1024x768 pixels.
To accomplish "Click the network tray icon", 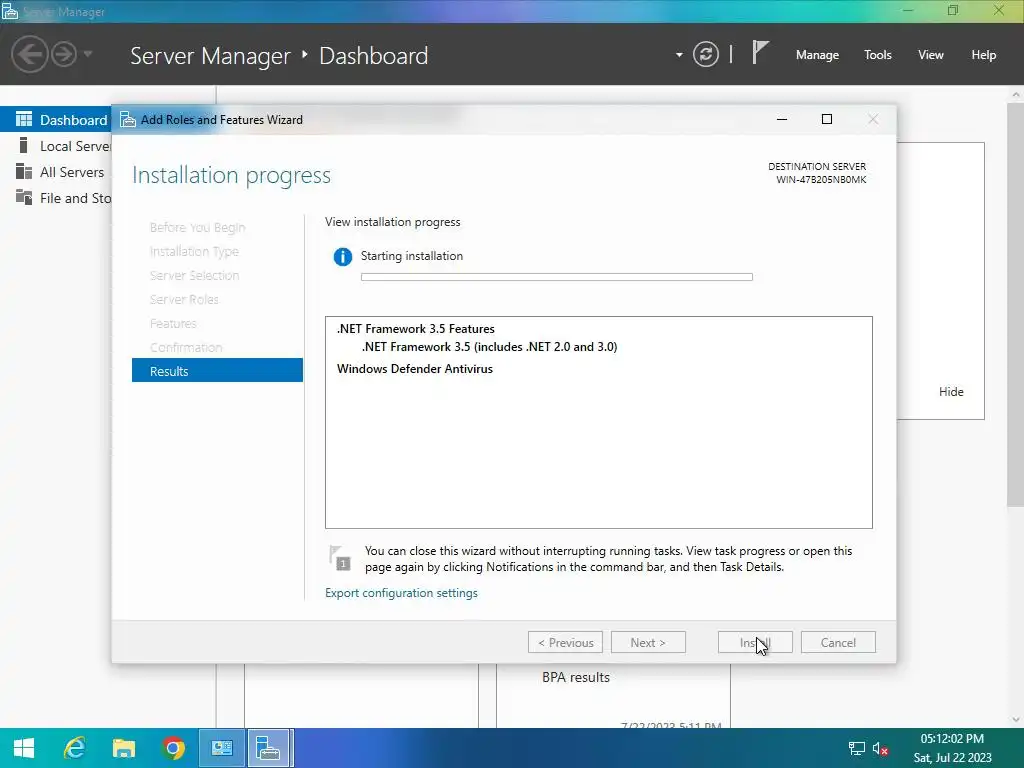I will tap(856, 748).
